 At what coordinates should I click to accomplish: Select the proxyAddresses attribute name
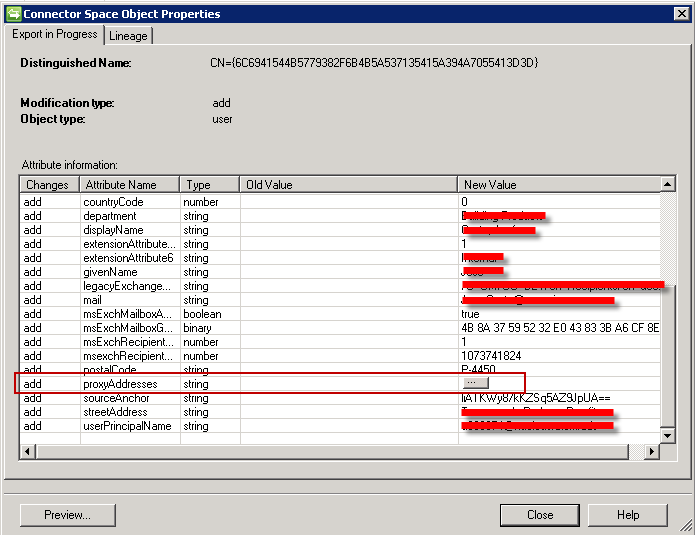(120, 384)
